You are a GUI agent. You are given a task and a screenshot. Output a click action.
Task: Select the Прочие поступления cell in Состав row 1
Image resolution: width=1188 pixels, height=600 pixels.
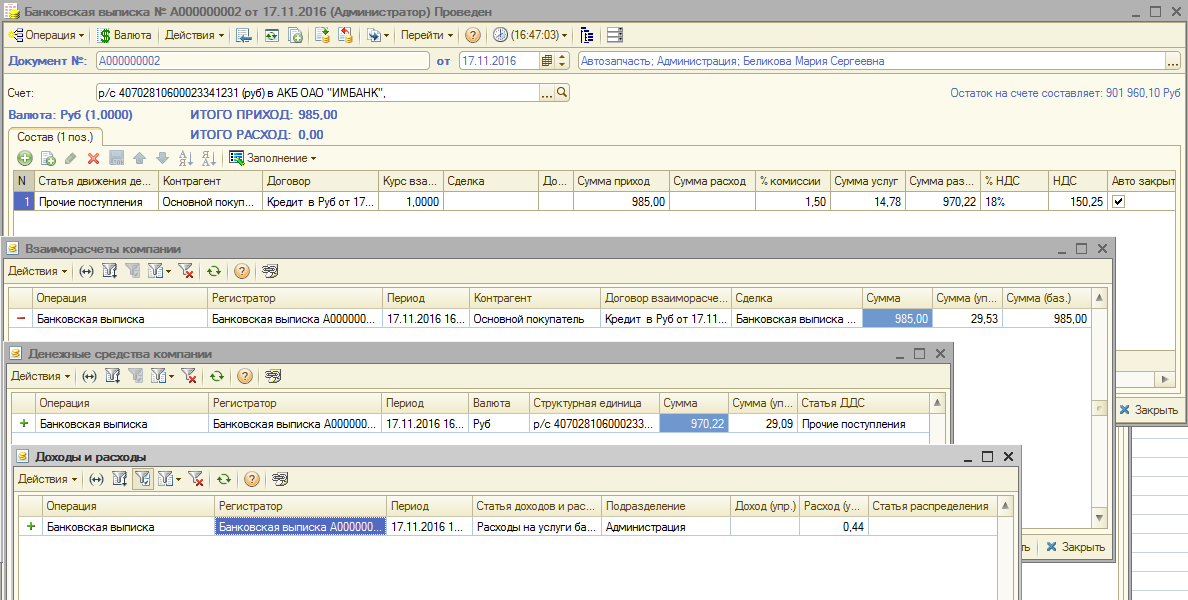pos(97,202)
